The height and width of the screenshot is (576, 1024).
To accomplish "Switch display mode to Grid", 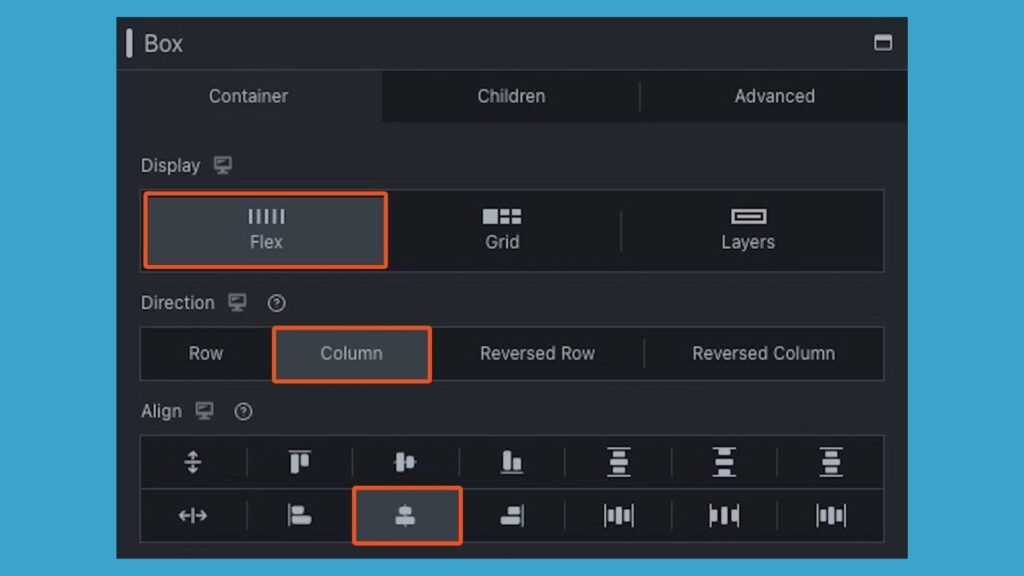I will pyautogui.click(x=502, y=230).
